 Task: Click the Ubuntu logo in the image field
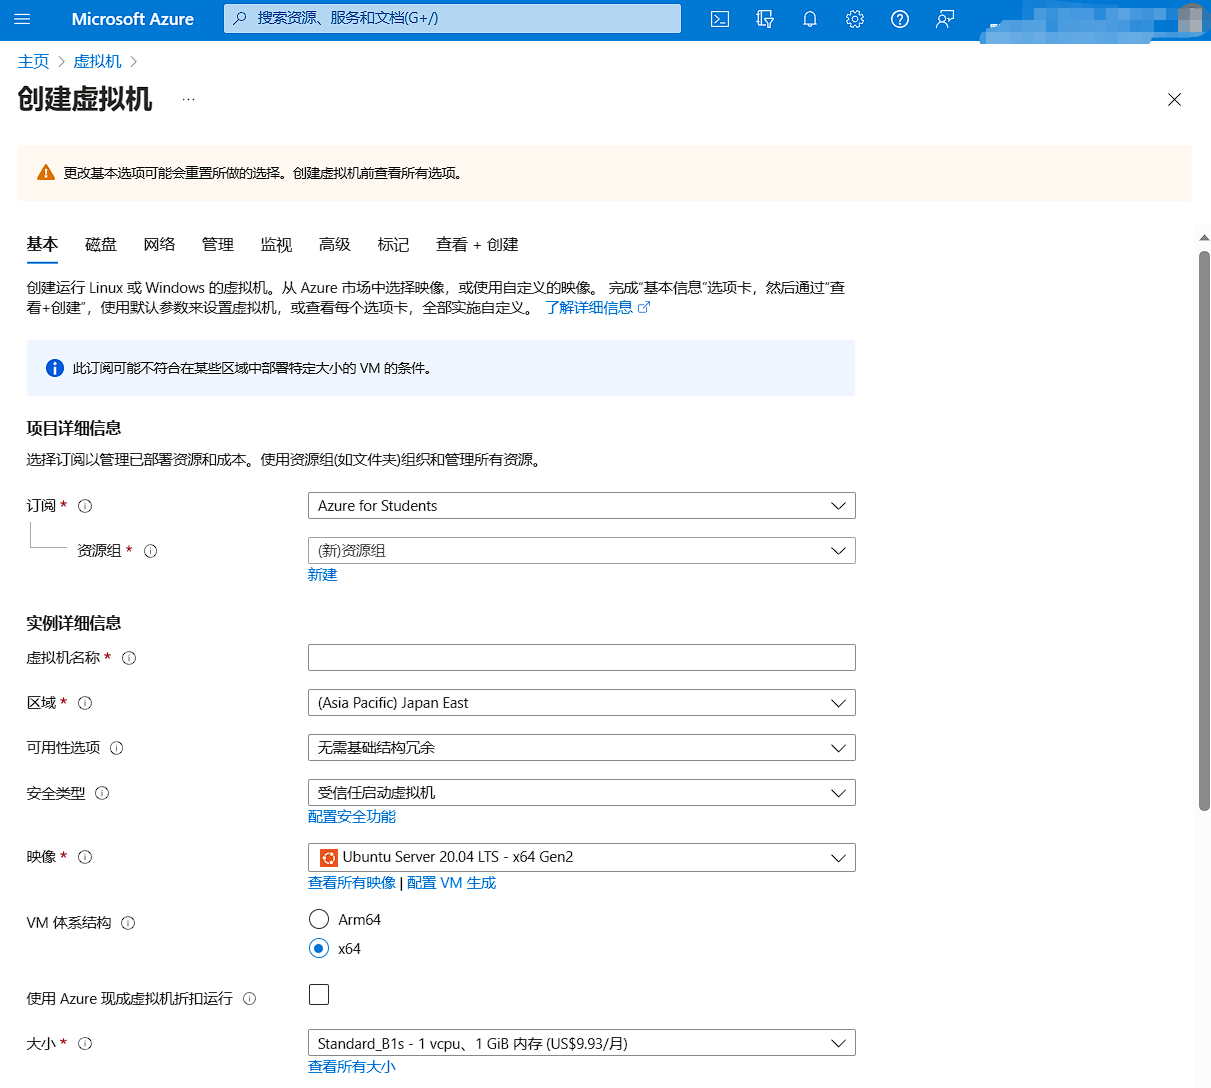[x=328, y=857]
